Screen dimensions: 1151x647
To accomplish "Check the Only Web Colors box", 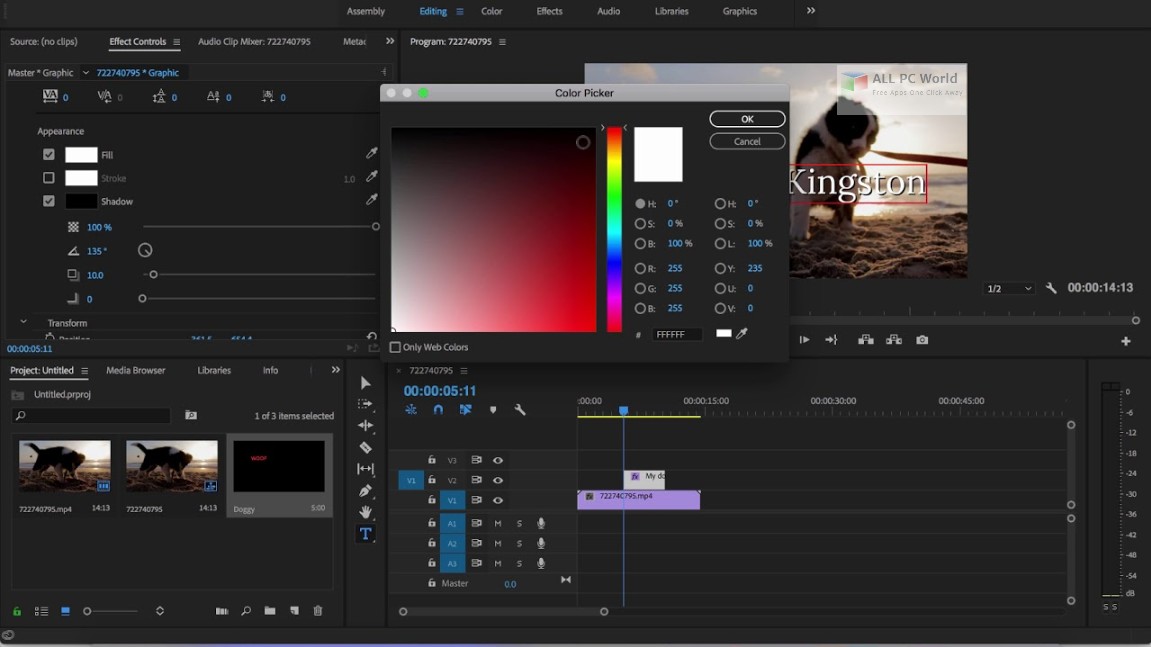I will tap(395, 347).
